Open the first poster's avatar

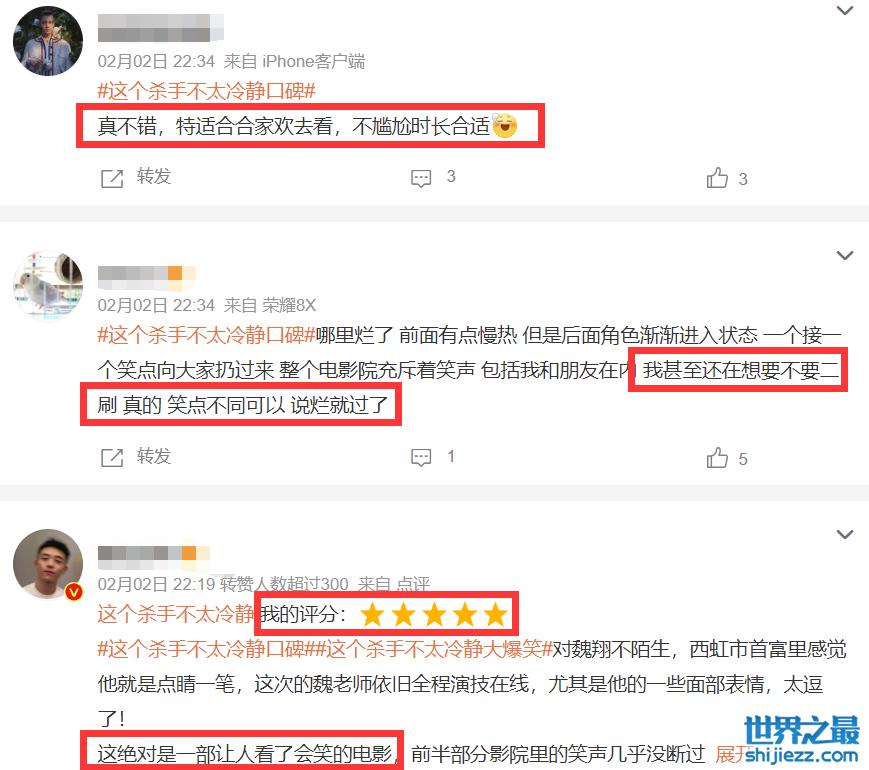click(x=48, y=41)
